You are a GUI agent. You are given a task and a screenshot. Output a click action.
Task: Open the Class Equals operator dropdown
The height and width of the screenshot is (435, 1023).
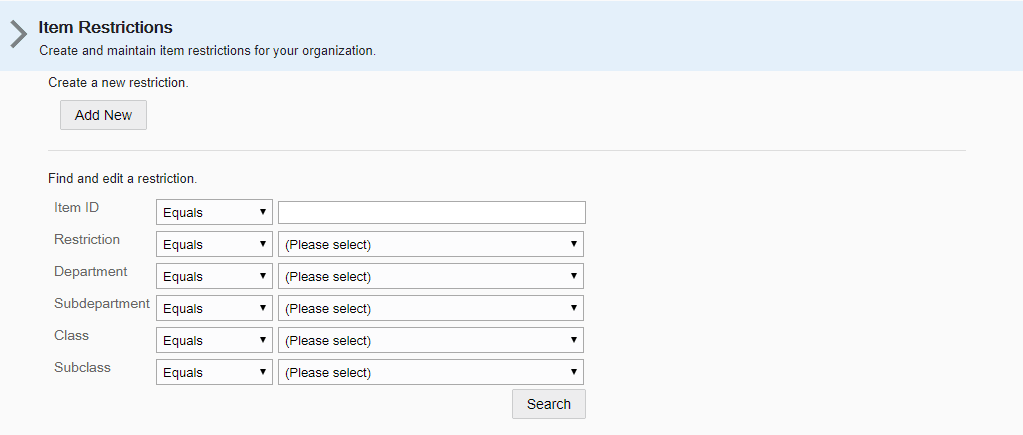pos(214,340)
